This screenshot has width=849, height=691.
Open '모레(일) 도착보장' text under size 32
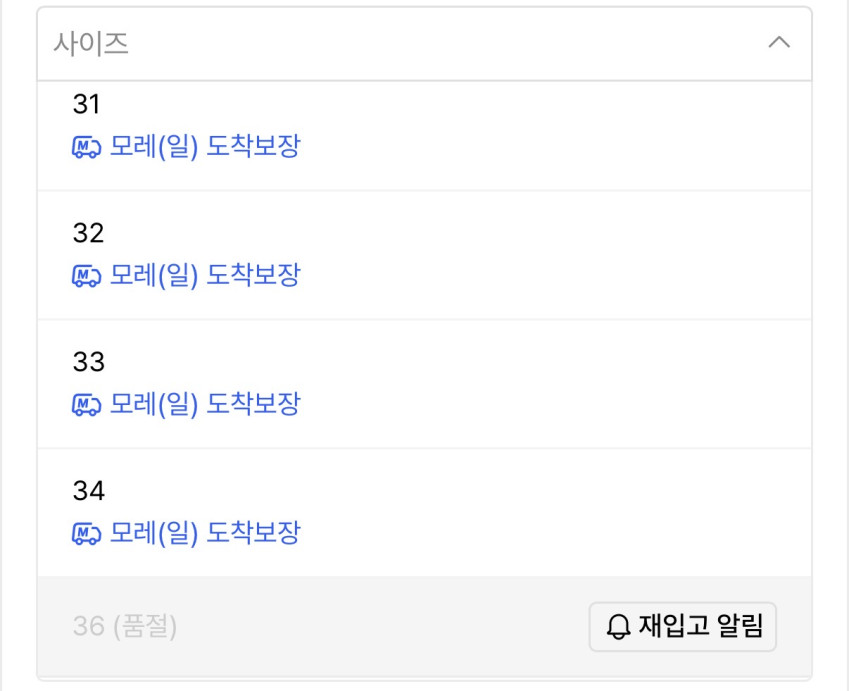[205, 275]
